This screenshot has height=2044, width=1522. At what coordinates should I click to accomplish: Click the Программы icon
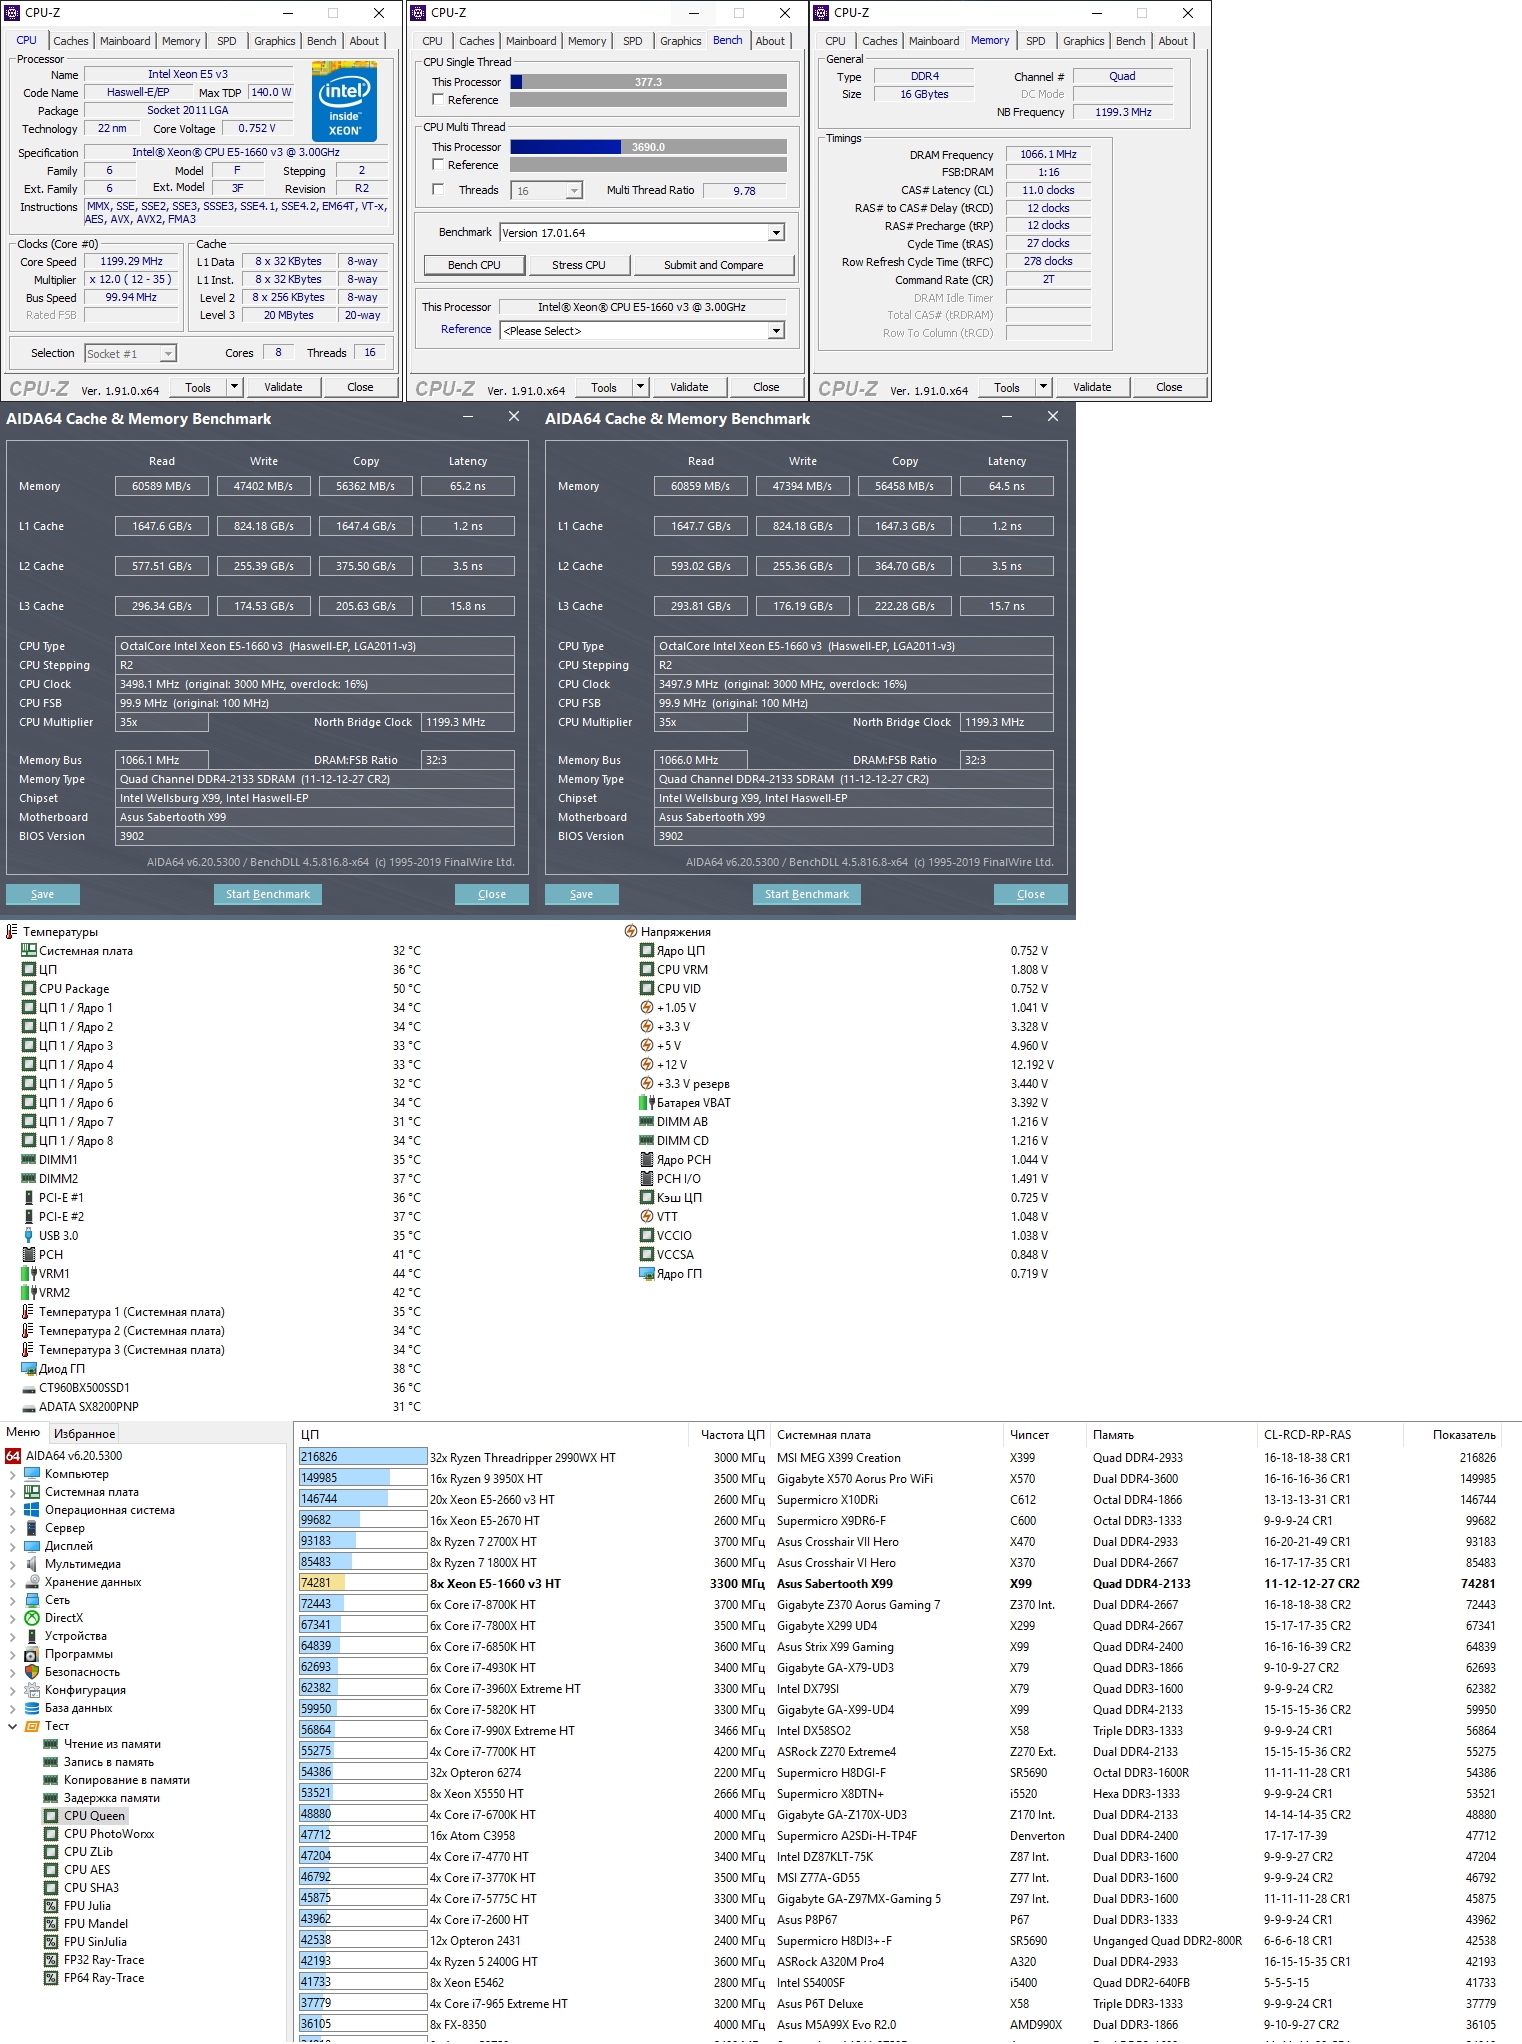click(x=32, y=1654)
